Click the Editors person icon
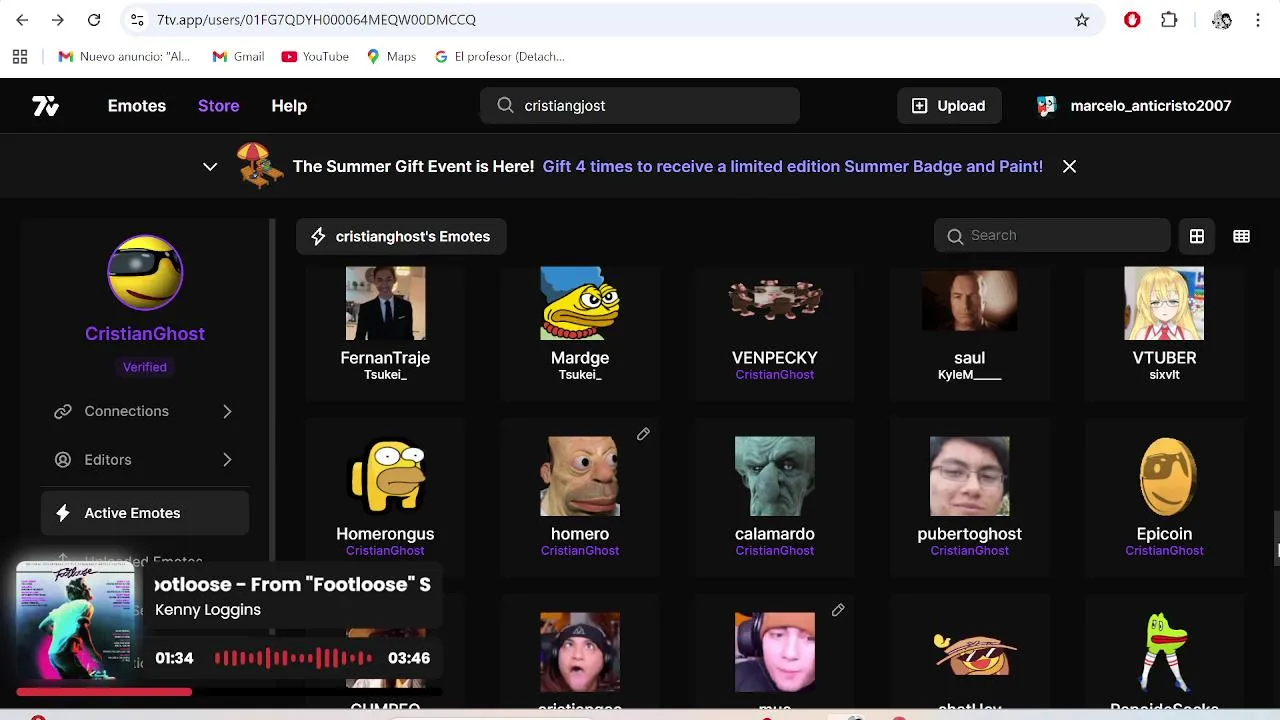Viewport: 1280px width, 720px height. pyautogui.click(x=63, y=460)
